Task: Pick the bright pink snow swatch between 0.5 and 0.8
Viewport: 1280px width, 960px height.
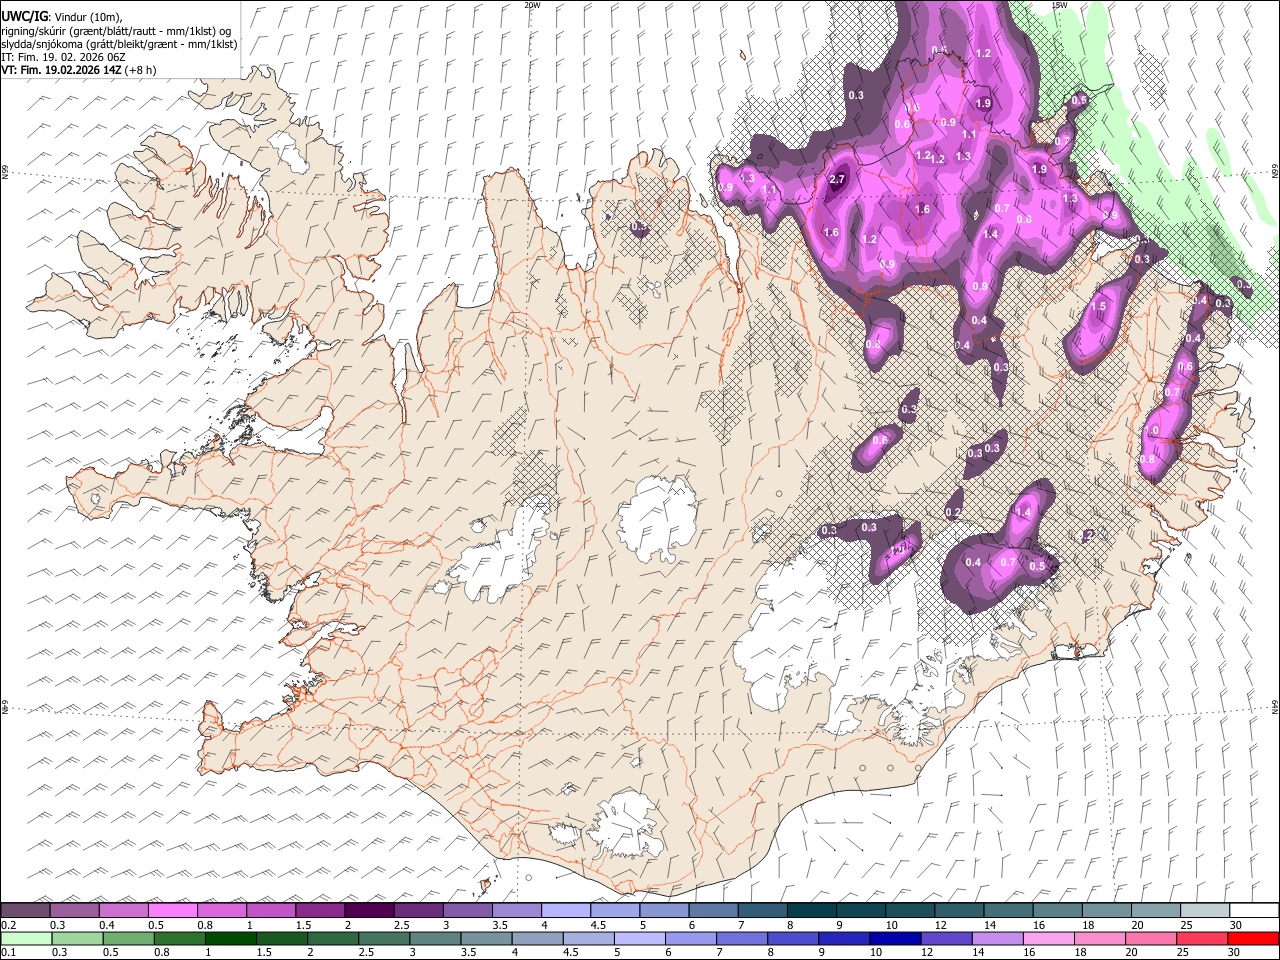Action: click(x=172, y=910)
